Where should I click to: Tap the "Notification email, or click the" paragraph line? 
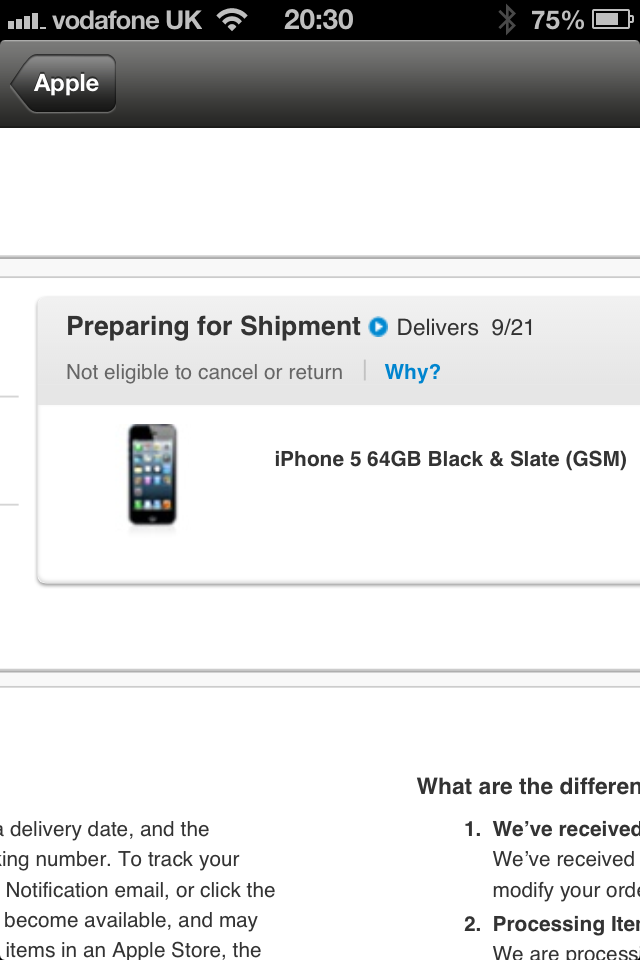(140, 890)
